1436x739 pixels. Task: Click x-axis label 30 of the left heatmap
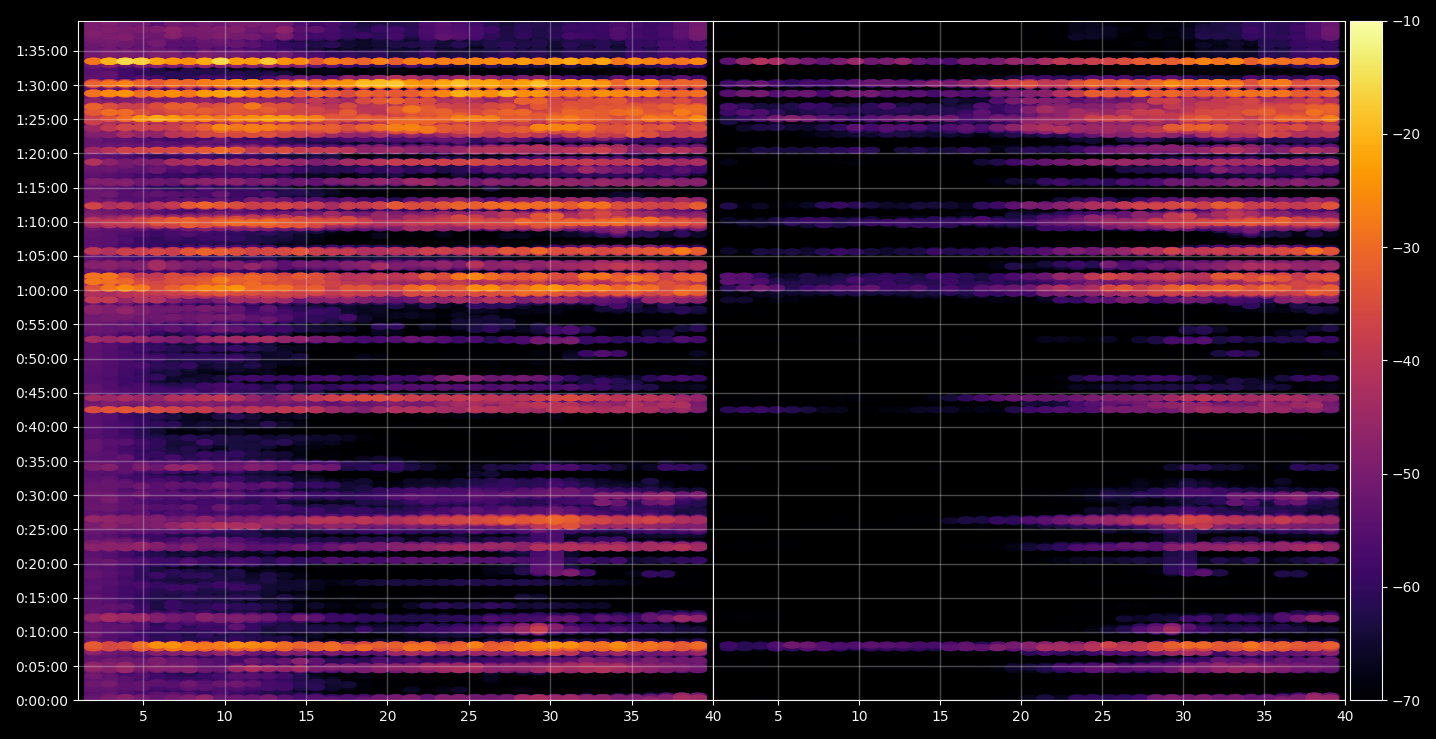(x=550, y=716)
